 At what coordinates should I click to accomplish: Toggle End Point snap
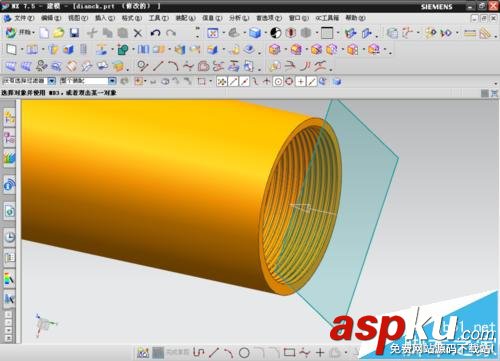click(x=233, y=81)
